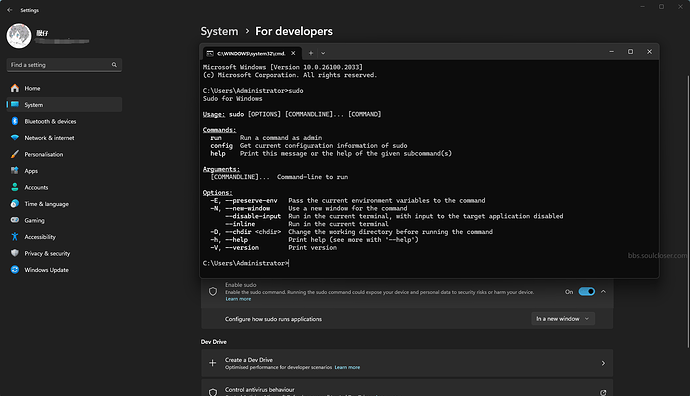Click the Personalisation paintbrush icon
Image resolution: width=690 pixels, height=396 pixels.
tap(15, 154)
